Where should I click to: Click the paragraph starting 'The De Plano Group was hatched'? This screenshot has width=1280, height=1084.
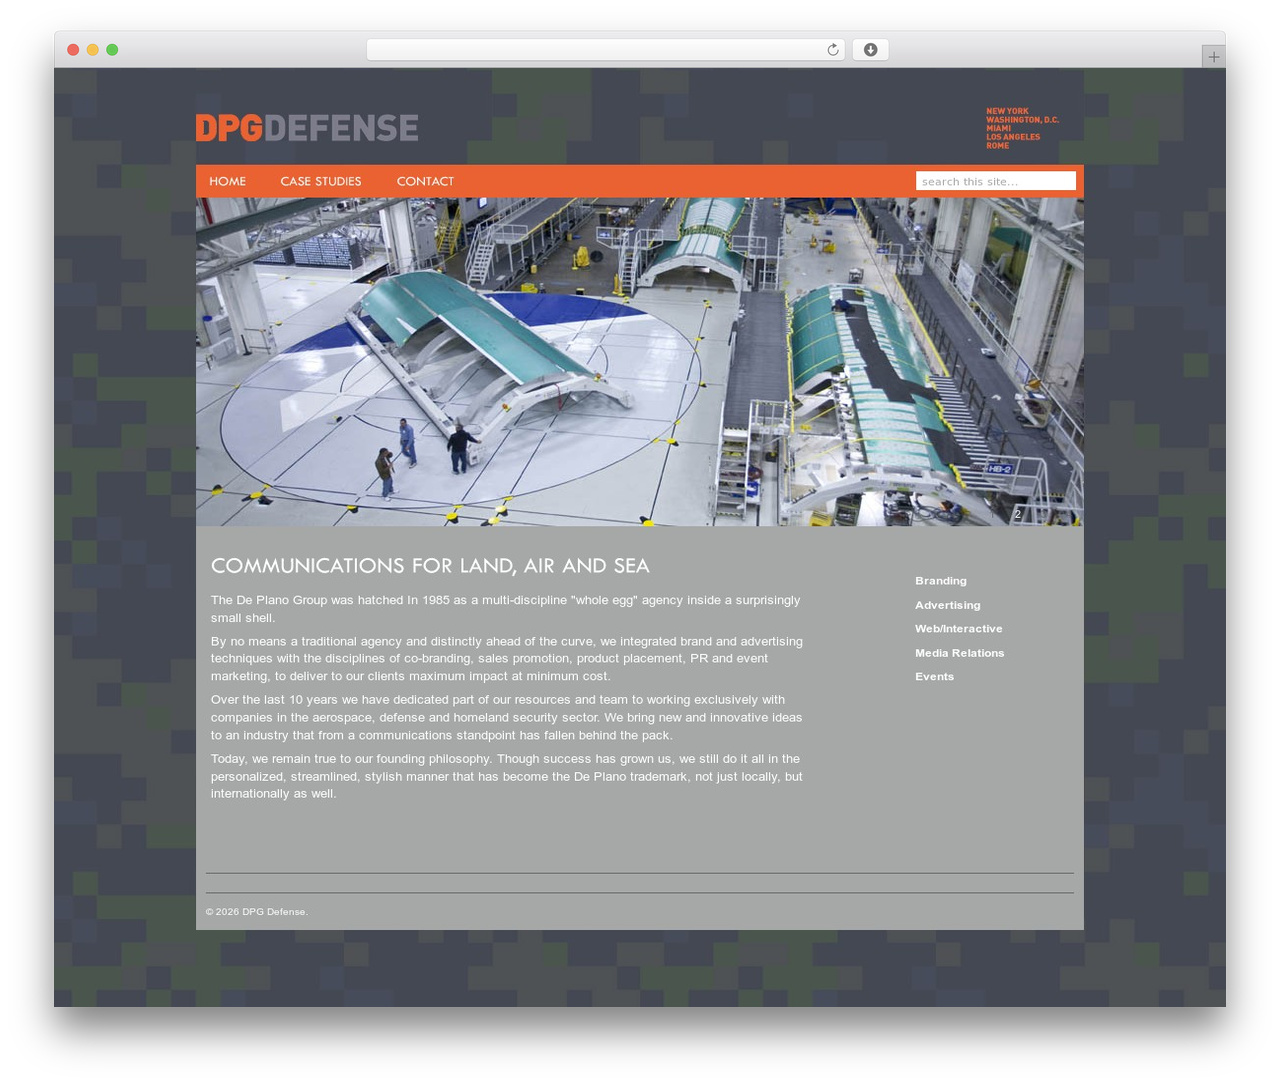[506, 609]
